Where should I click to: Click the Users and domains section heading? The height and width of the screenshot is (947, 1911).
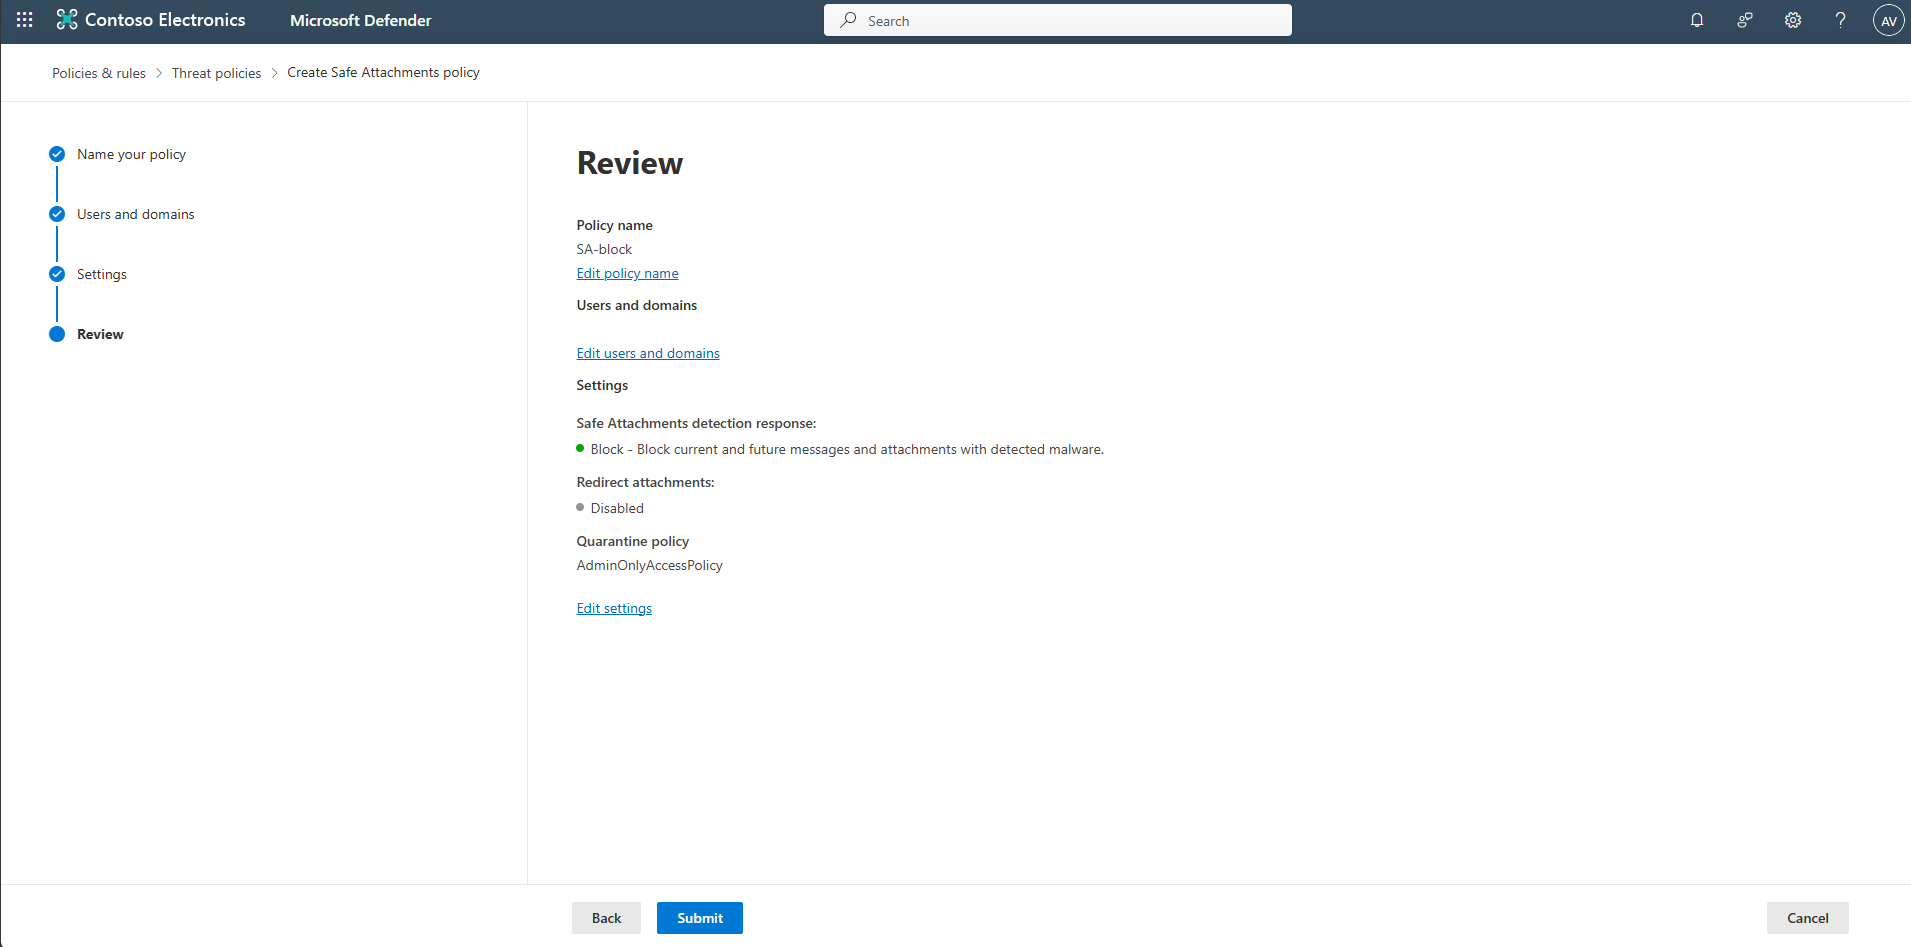coord(637,305)
